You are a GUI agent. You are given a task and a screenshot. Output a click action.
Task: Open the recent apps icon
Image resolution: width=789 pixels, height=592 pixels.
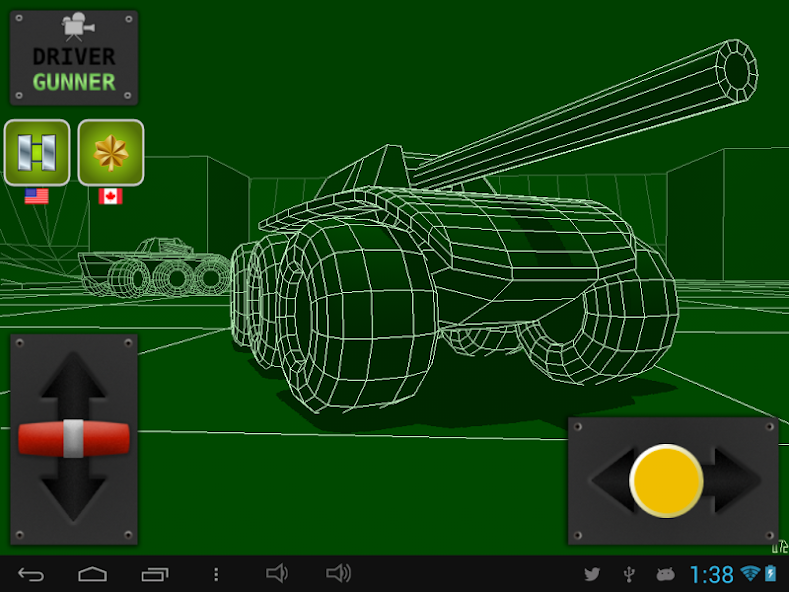point(155,574)
